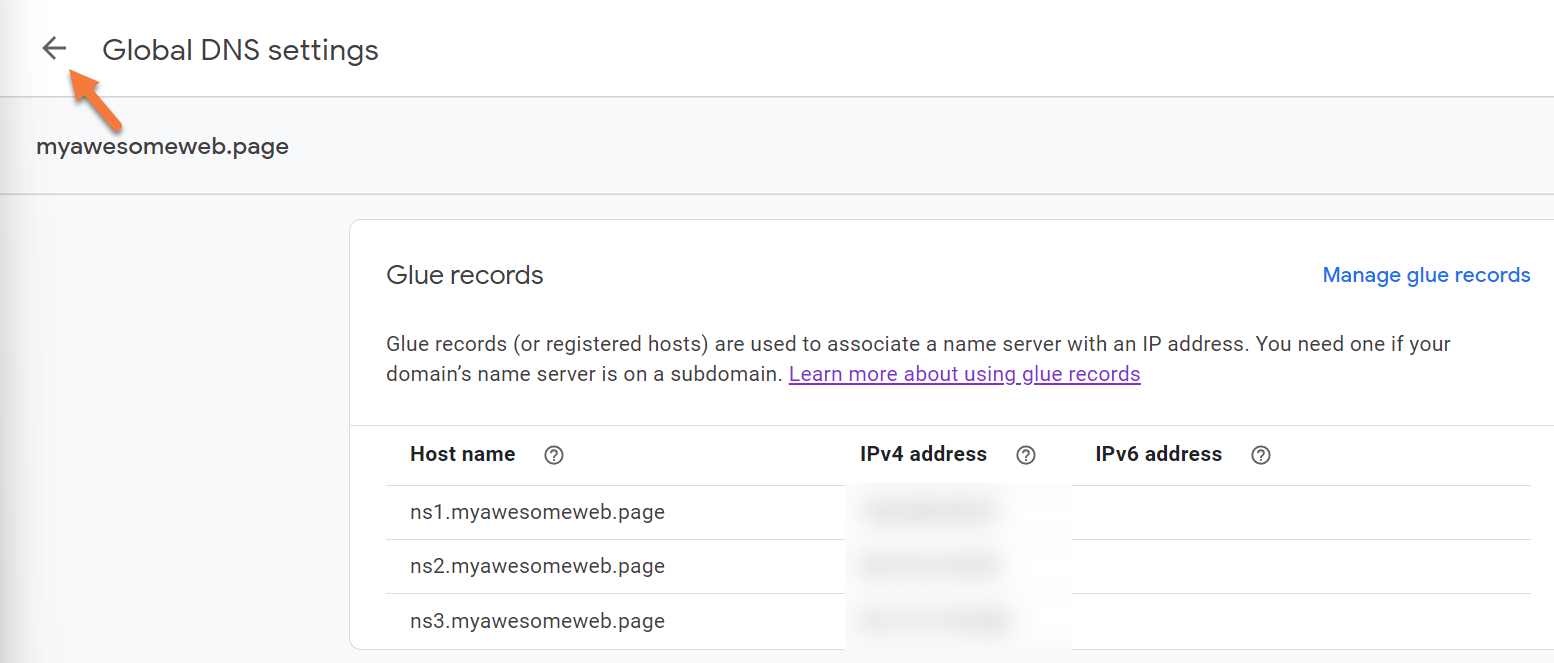Open the IPv4 address help icon

(1025, 455)
